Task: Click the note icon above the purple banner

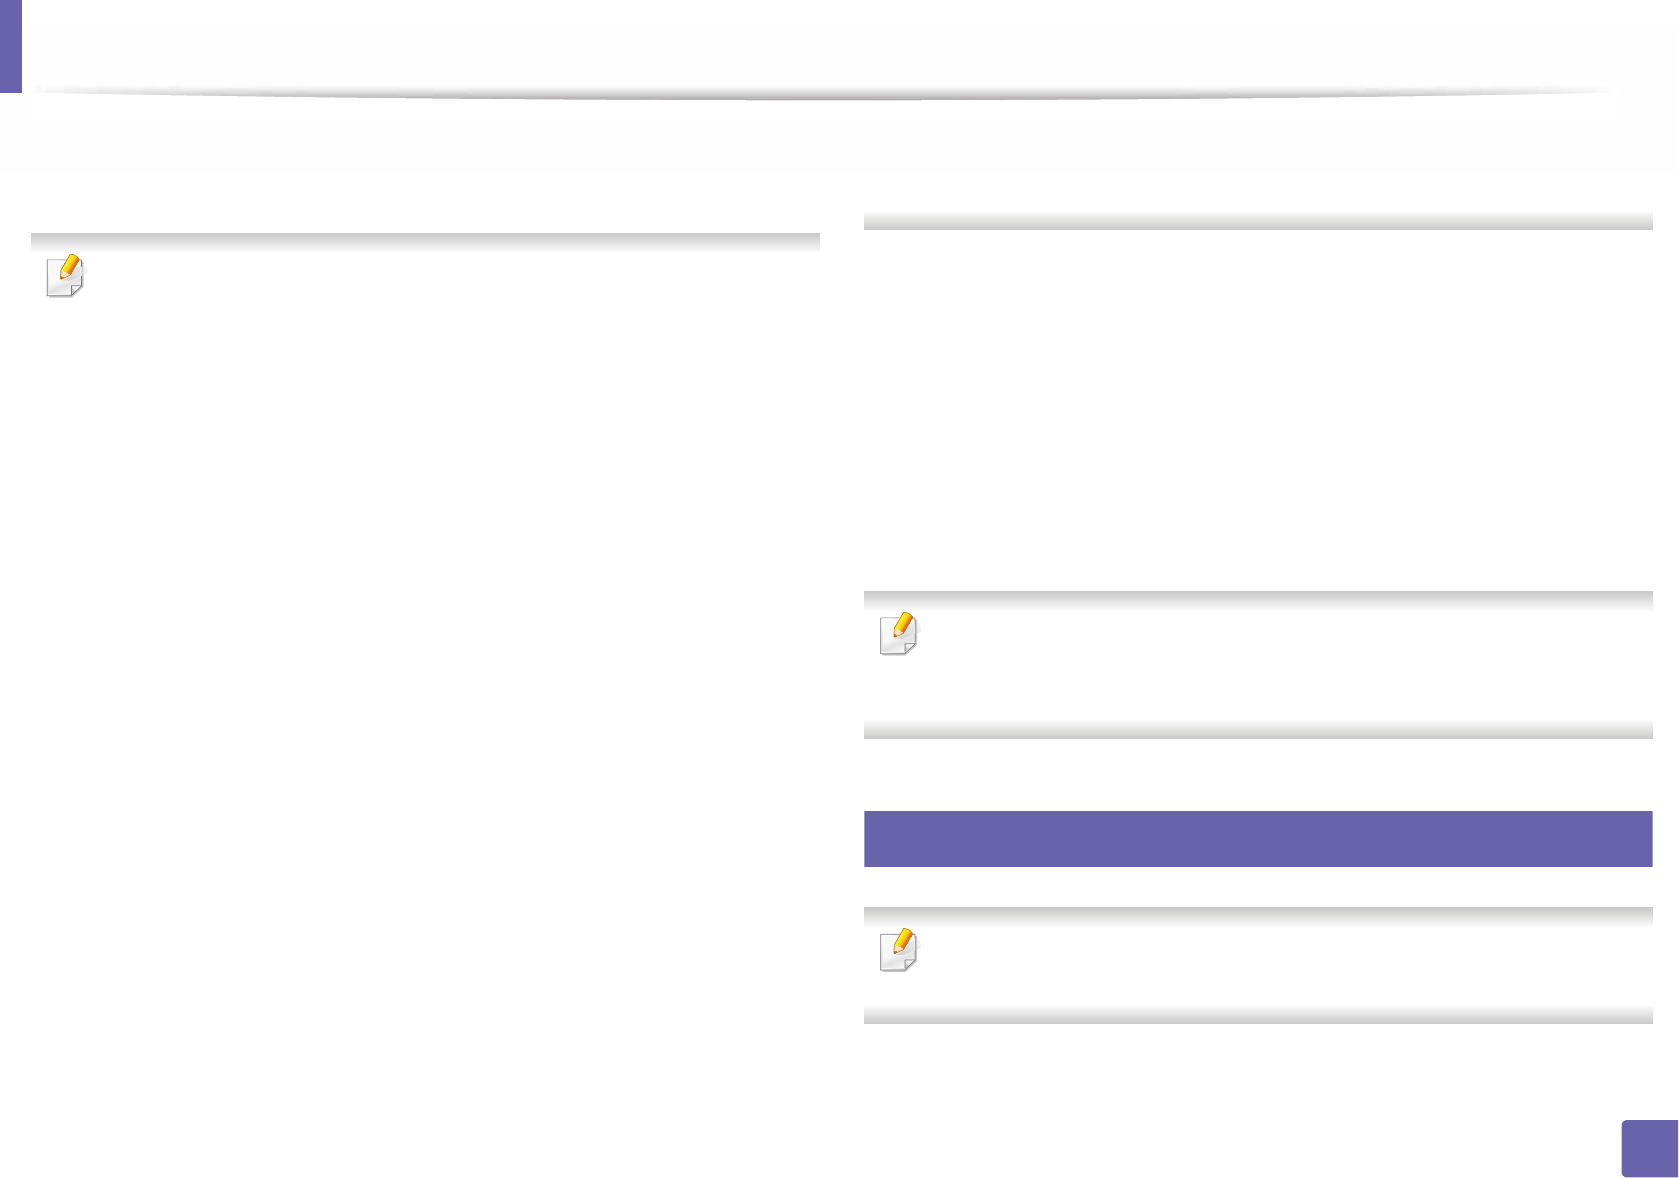Action: (x=899, y=634)
